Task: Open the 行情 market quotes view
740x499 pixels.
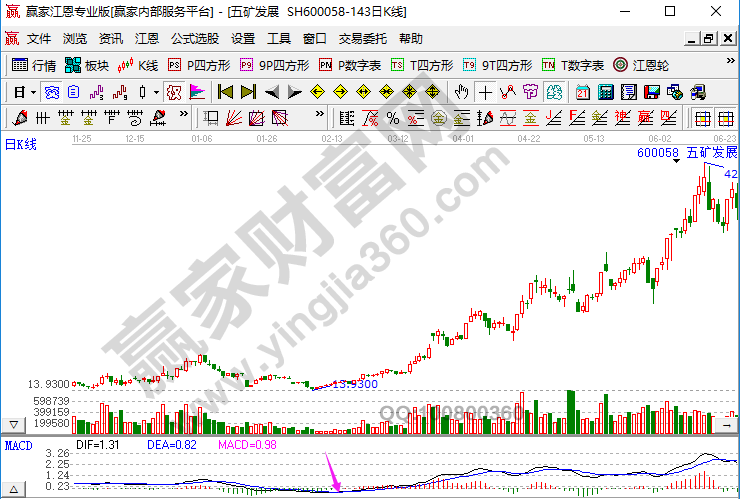Action: coord(34,65)
